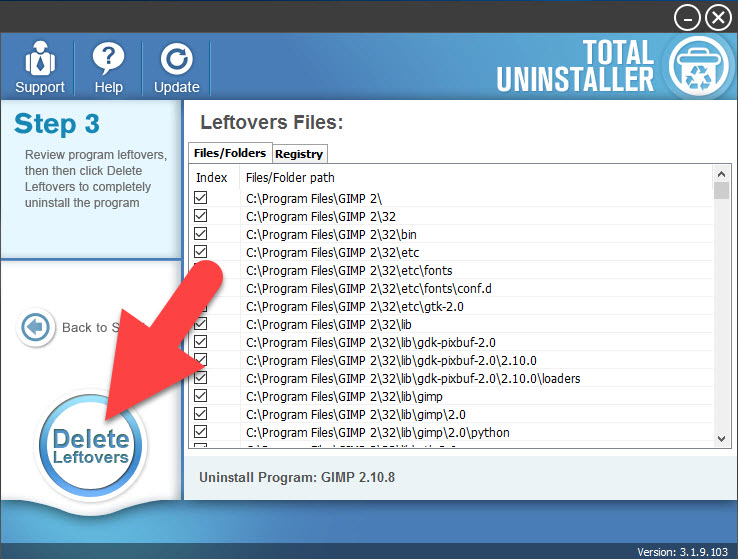Minimize the Total Uninstaller window
Screen dimensions: 738x559
click(687, 17)
